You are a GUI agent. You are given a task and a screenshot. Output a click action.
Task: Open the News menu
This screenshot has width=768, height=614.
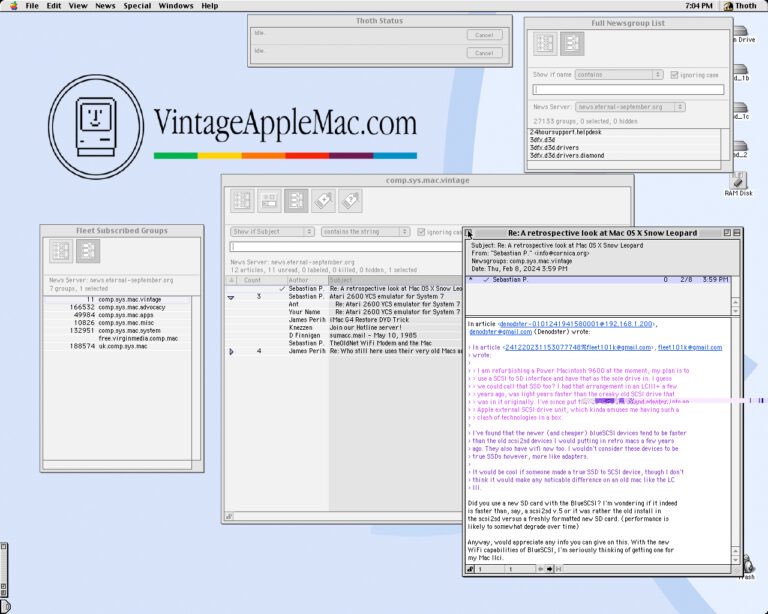click(x=105, y=6)
